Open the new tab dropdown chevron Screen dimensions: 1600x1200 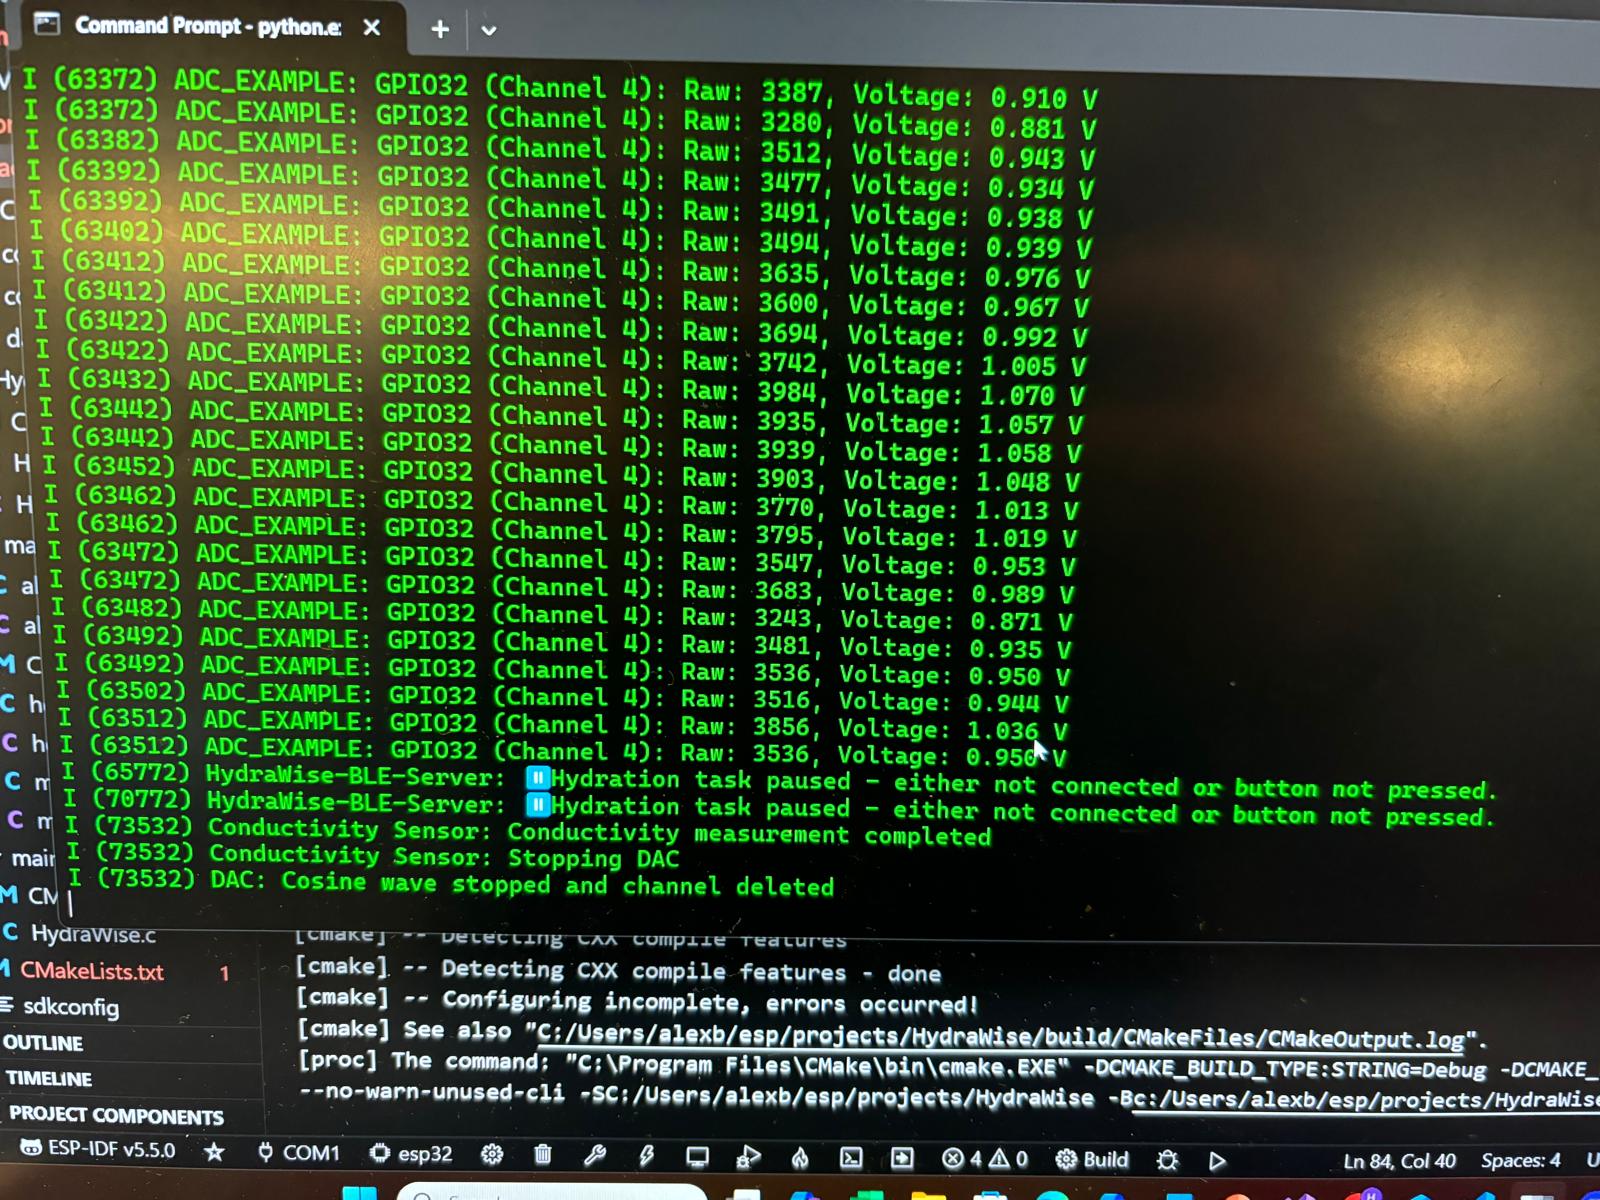coord(489,30)
